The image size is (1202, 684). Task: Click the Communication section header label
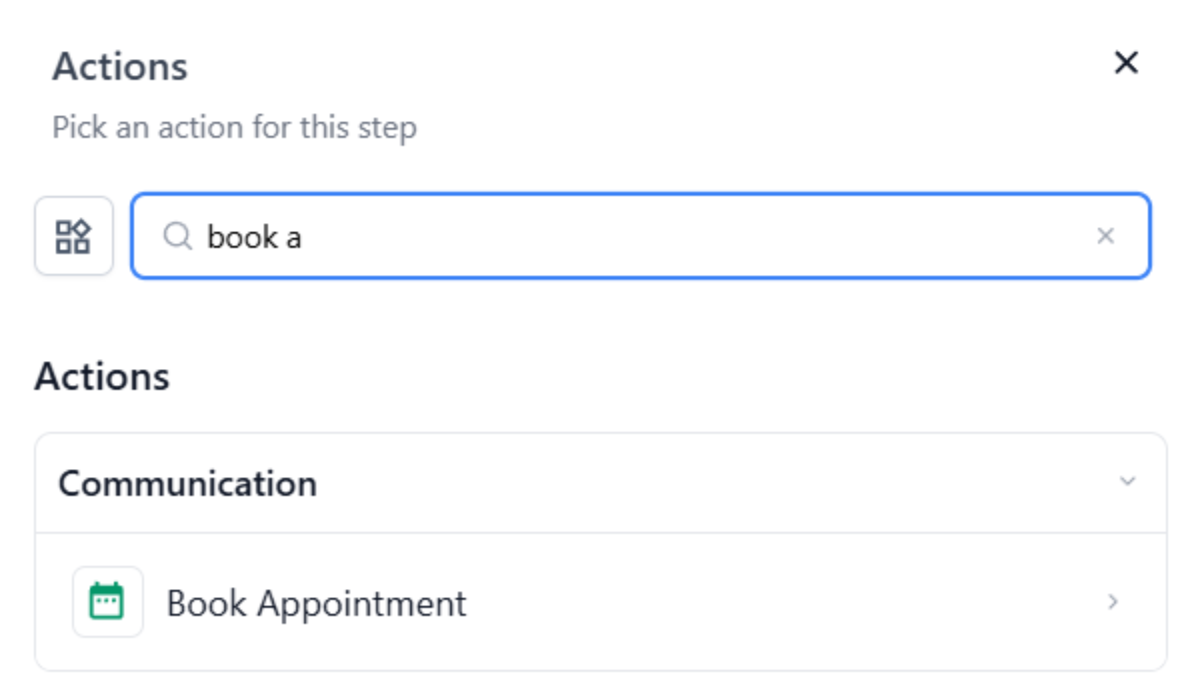click(x=187, y=483)
